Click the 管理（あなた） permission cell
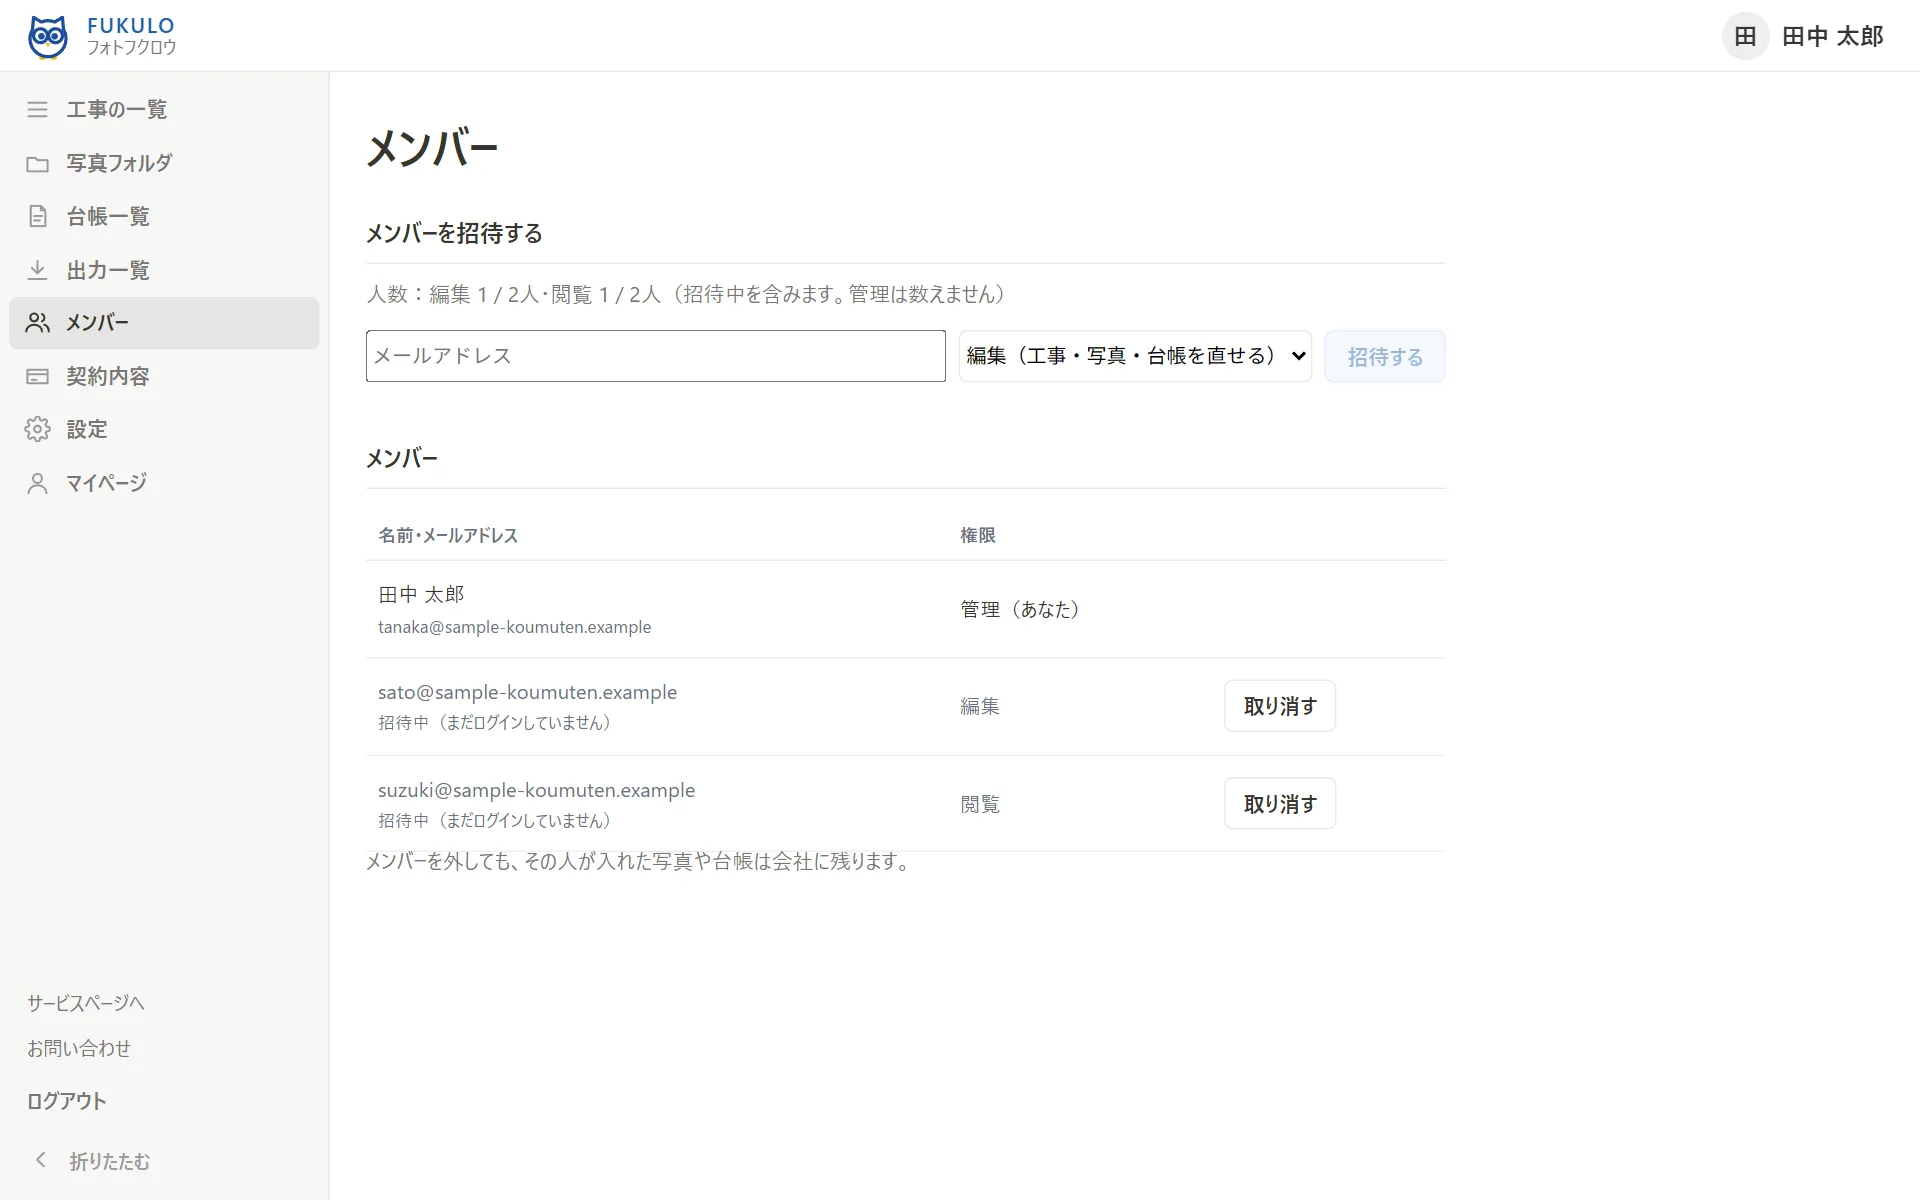This screenshot has width=1920, height=1200. click(1020, 609)
